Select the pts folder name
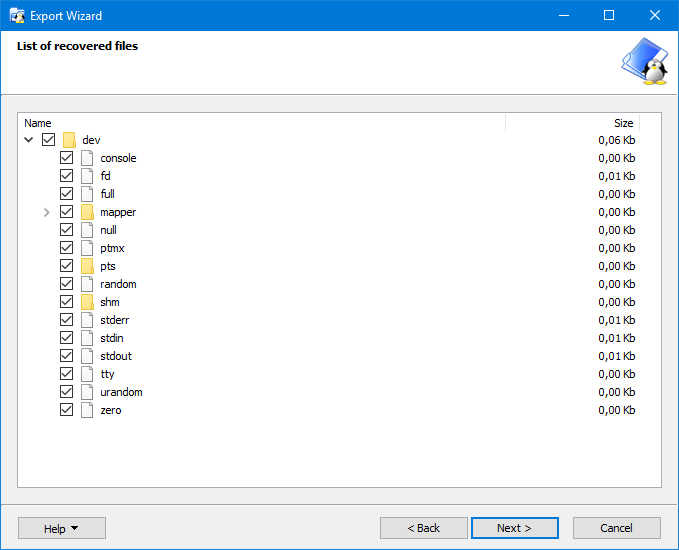 (x=108, y=266)
